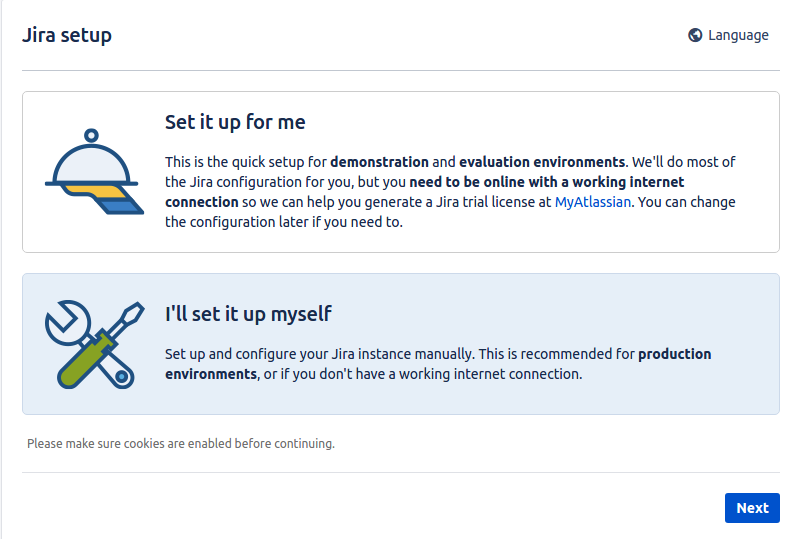Click the serving cloche icon

[94, 172]
